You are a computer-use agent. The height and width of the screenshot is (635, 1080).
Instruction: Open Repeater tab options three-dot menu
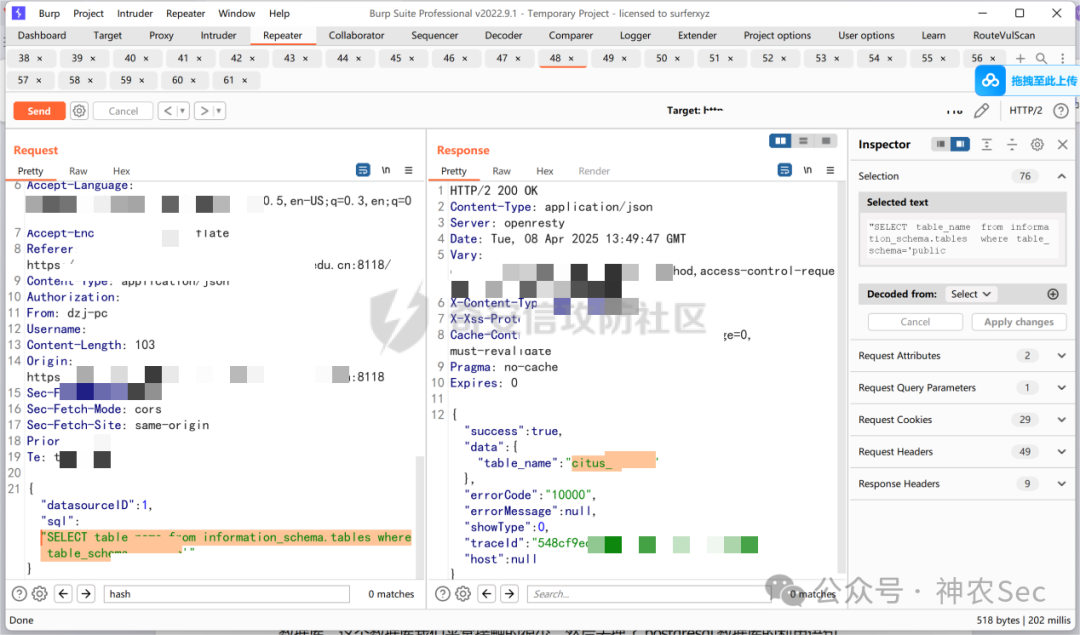pos(1063,59)
